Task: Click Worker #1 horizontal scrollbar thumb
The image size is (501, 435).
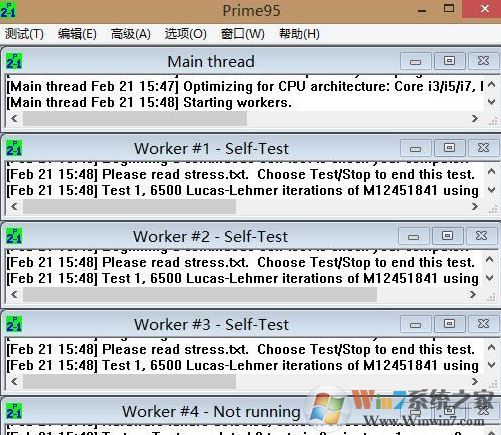Action: [129, 206]
